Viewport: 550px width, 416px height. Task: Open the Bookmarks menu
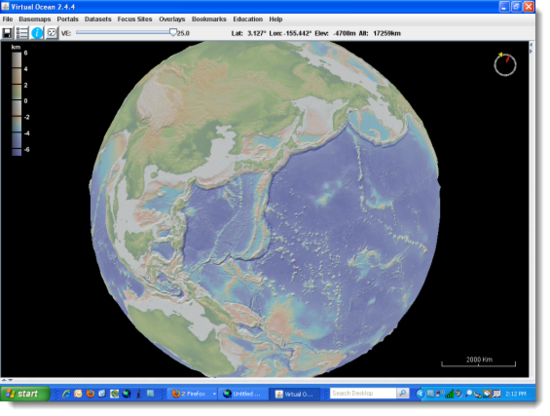coord(209,19)
